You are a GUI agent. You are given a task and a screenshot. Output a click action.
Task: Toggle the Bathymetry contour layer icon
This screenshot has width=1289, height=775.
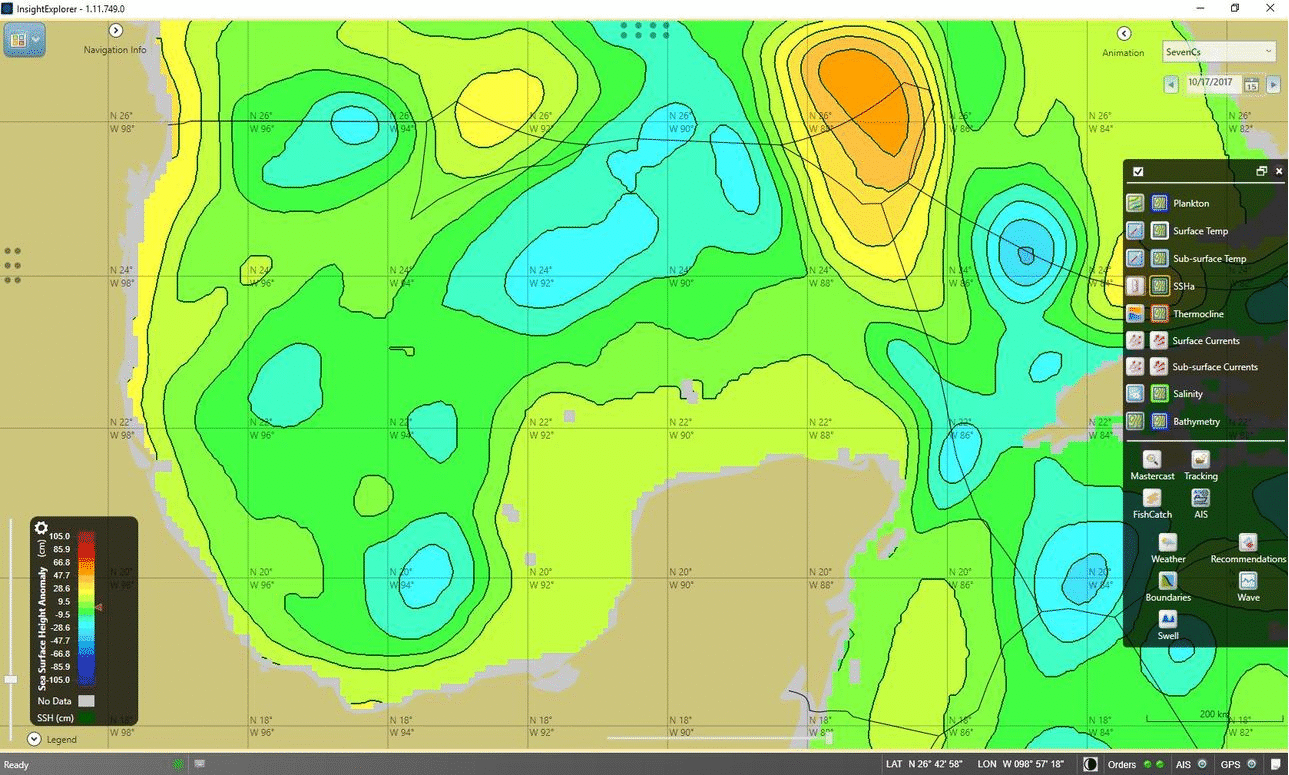coord(1159,422)
